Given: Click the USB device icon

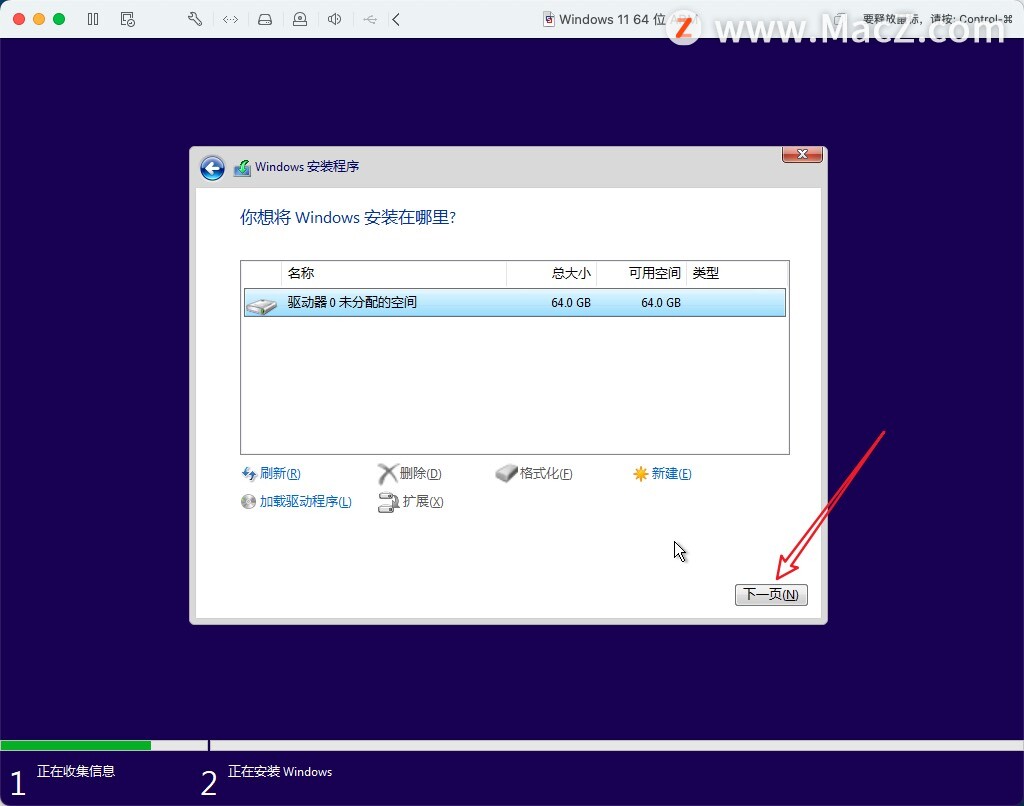Looking at the screenshot, I should click(x=370, y=20).
